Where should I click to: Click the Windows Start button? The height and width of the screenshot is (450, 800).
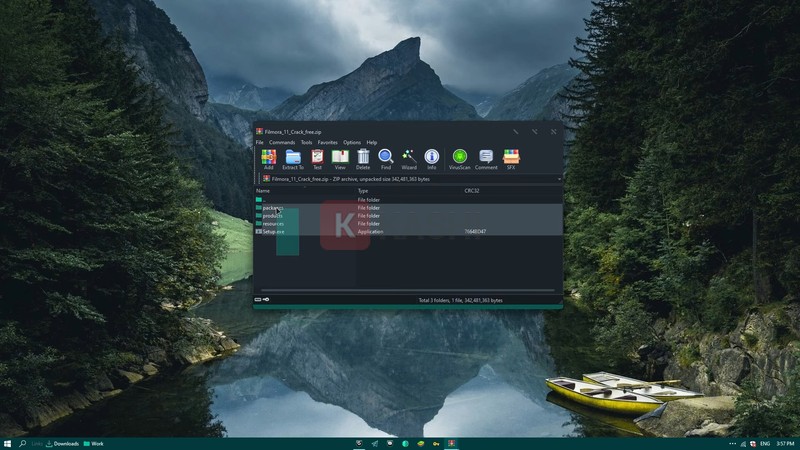8,443
